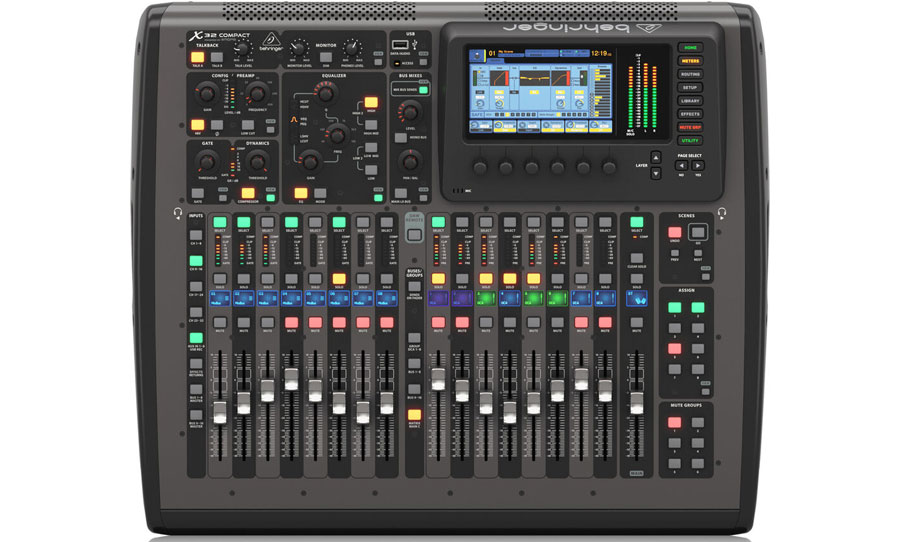Select the HIGH MID equalizer band button
The width and height of the screenshot is (900, 542).
point(371,125)
